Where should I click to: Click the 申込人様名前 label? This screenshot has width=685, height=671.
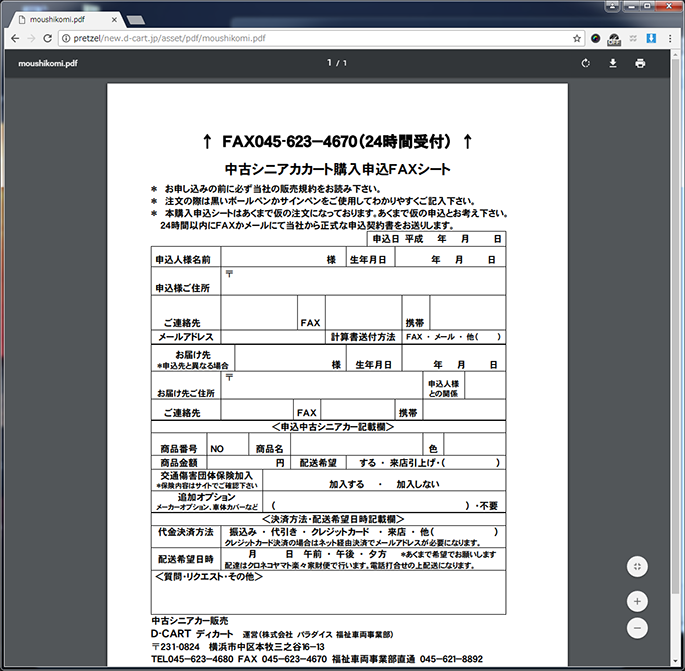point(183,260)
